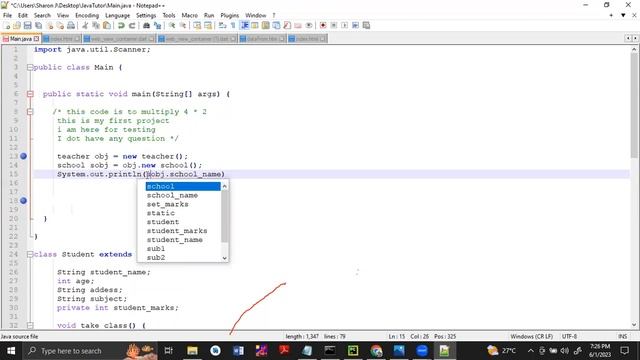This screenshot has height=360, width=640.
Task: Start macro recording with the red Record icon
Action: click(323, 25)
